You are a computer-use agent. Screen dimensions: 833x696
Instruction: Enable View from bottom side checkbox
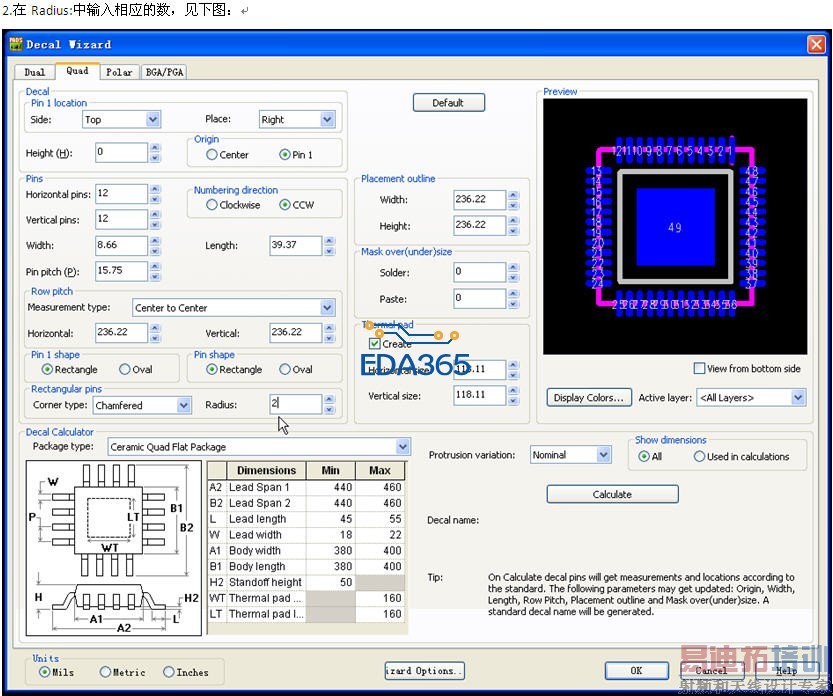[x=699, y=368]
